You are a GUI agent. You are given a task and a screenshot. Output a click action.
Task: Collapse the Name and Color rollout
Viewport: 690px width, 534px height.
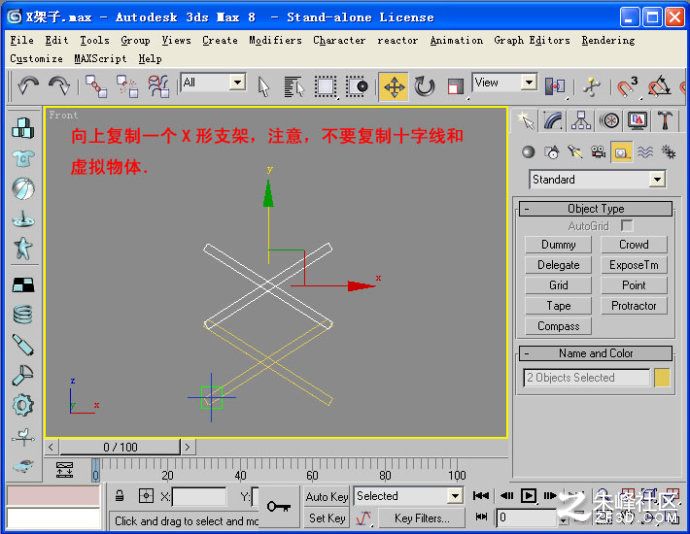[595, 354]
